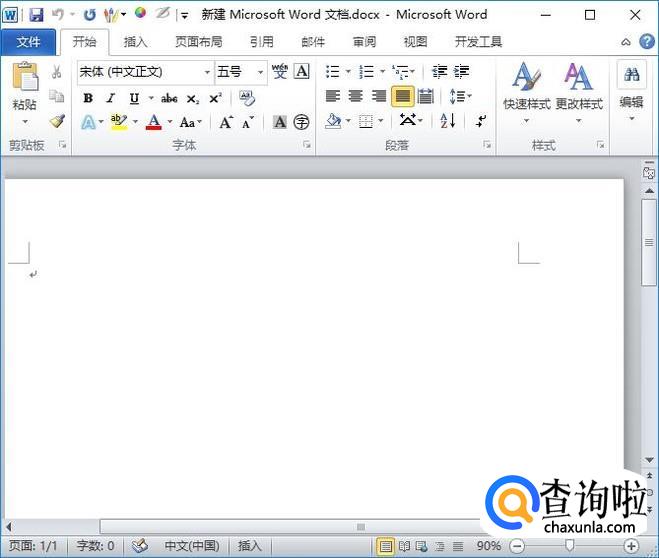Apply superscript formatting
The height and width of the screenshot is (558, 659).
point(215,98)
